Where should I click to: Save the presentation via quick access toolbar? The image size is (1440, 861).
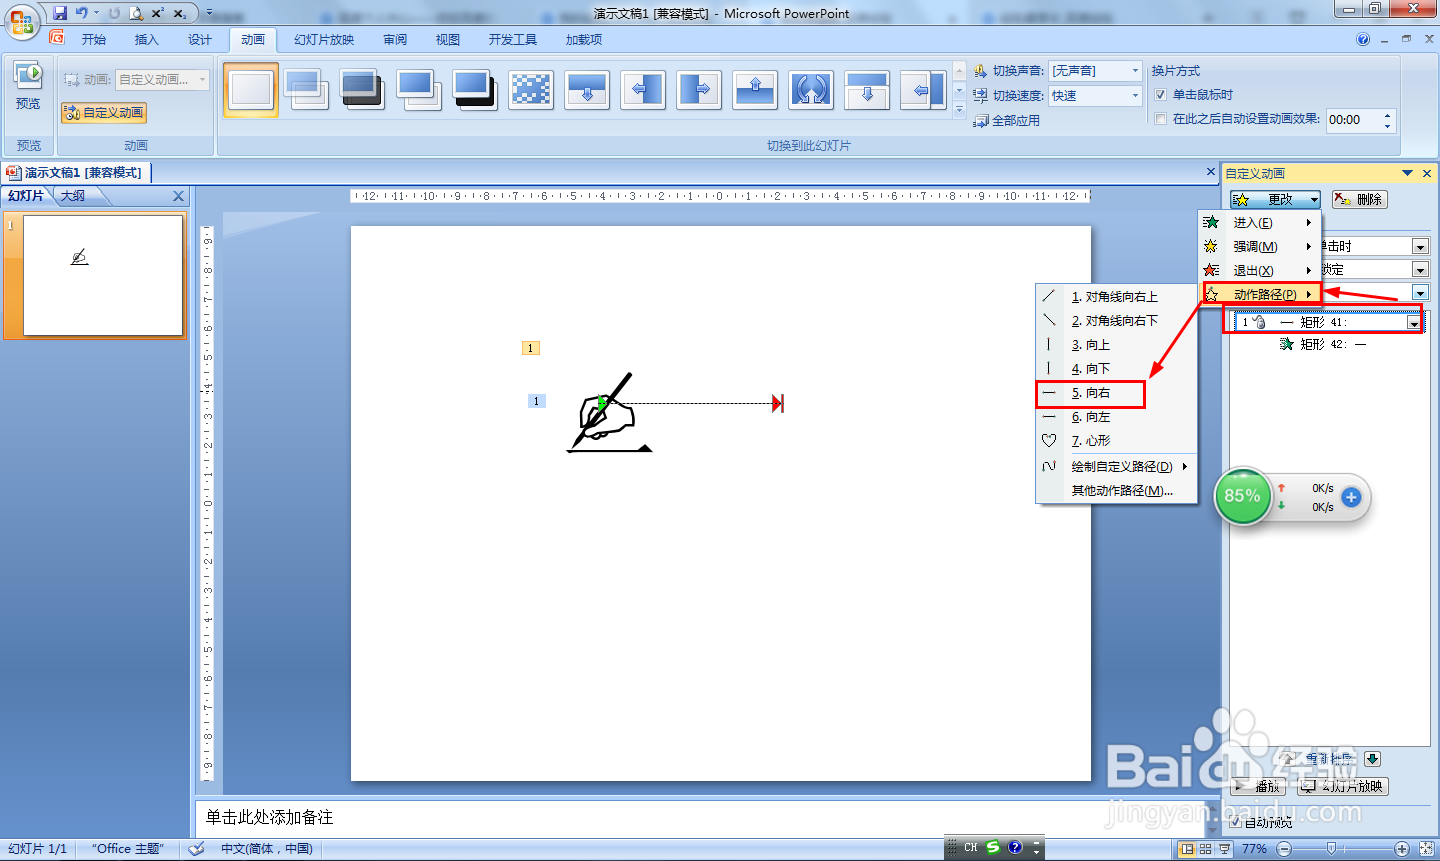point(60,13)
